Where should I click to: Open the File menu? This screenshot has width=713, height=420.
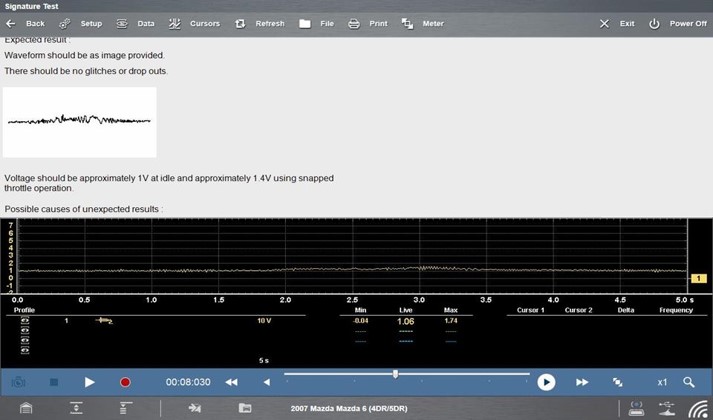tap(316, 23)
